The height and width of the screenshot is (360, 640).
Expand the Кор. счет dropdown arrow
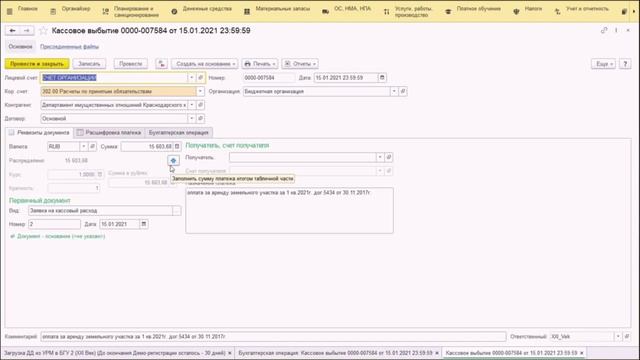[200, 91]
